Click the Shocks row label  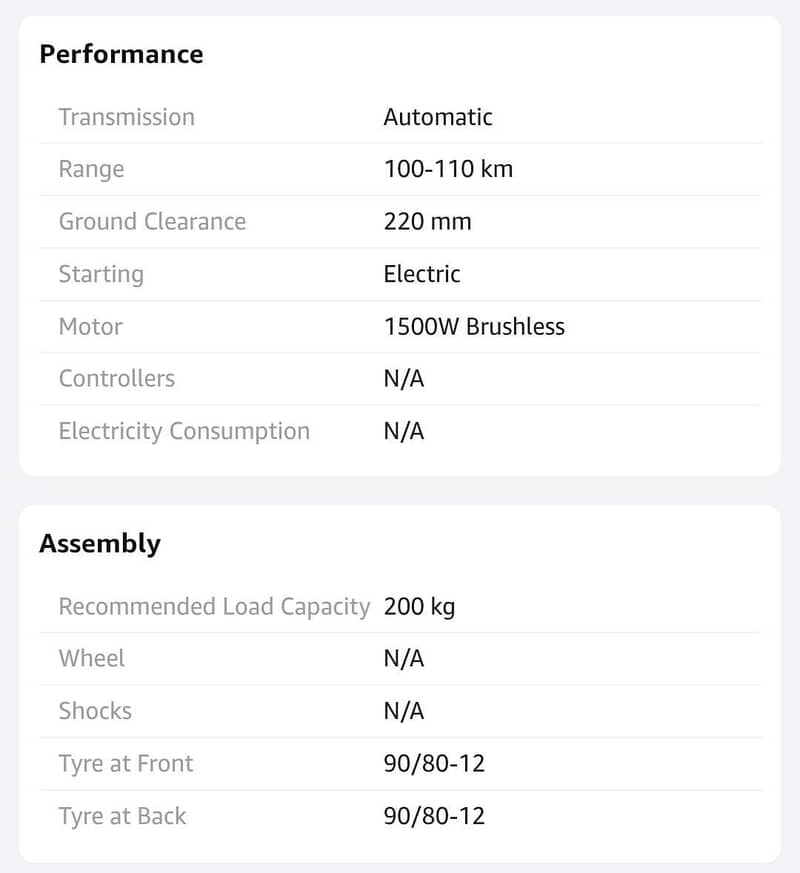point(96,711)
